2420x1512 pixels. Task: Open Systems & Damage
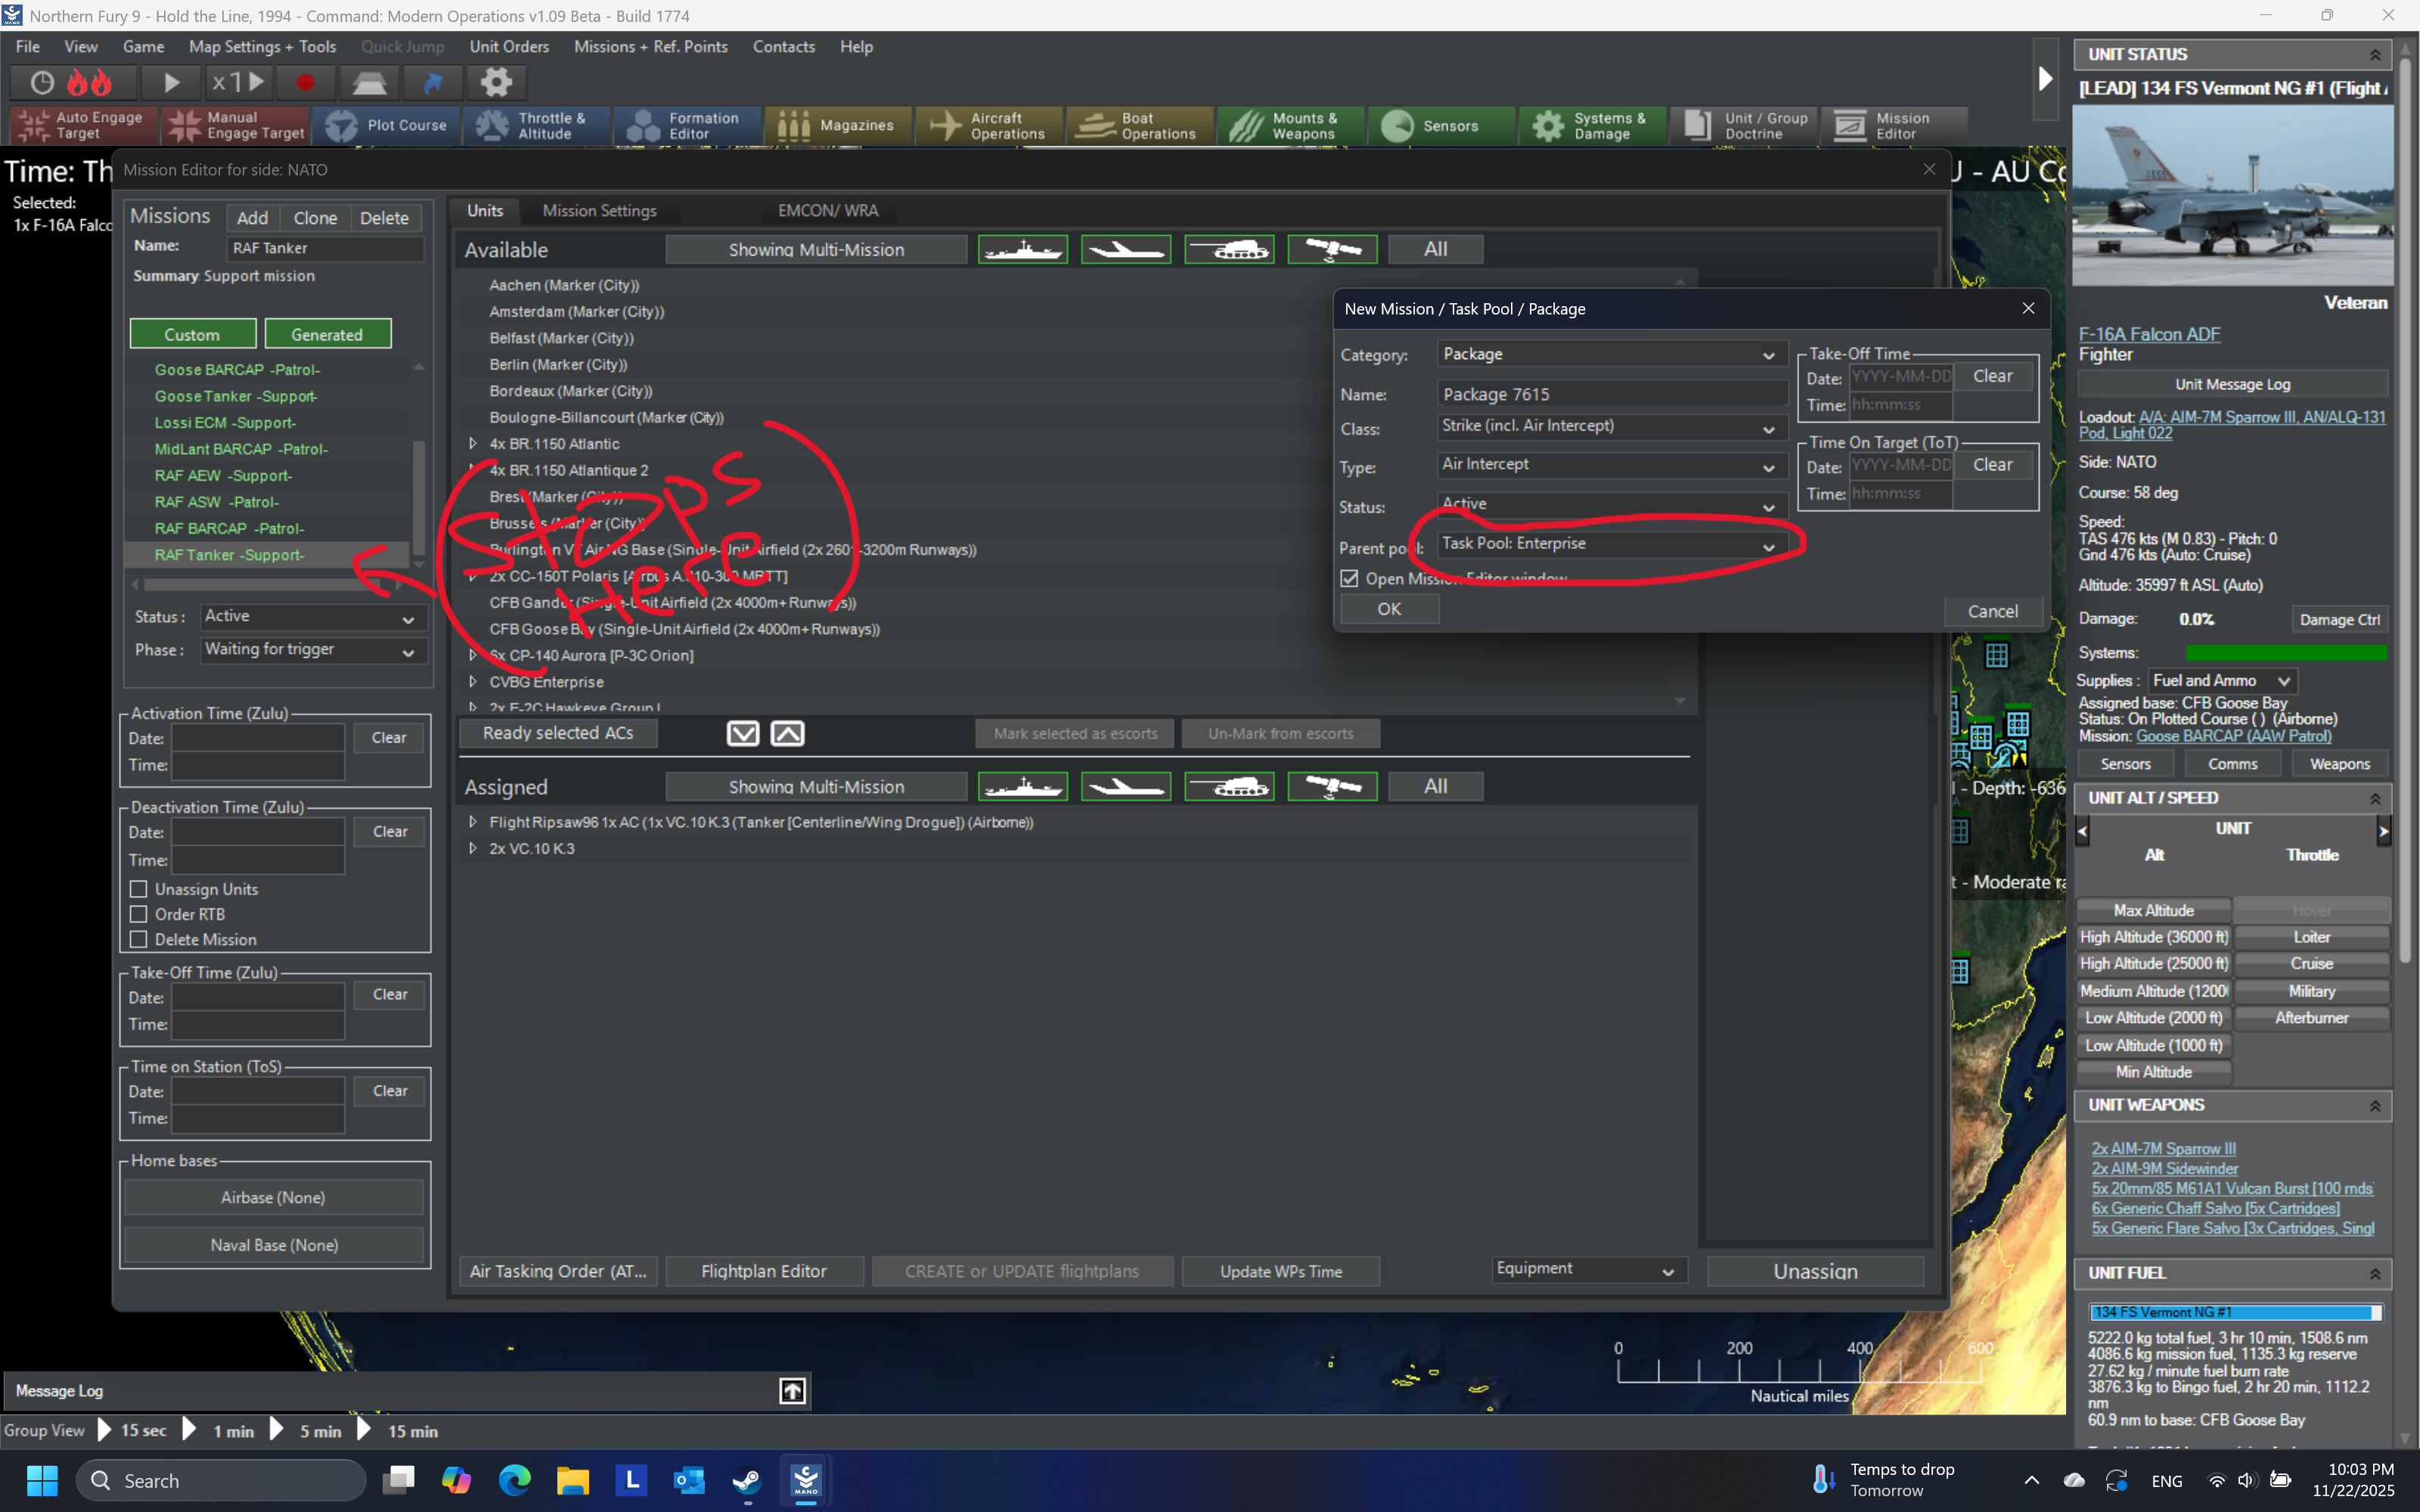coord(1593,125)
